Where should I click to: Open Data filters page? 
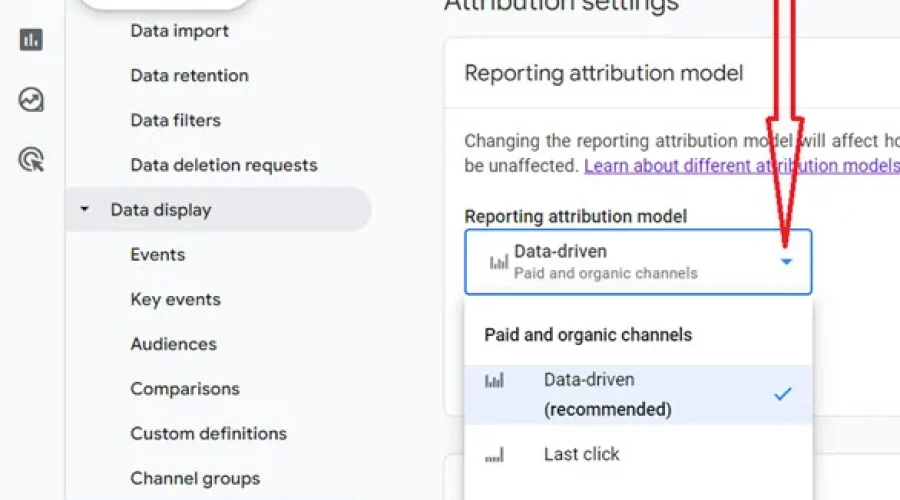176,120
